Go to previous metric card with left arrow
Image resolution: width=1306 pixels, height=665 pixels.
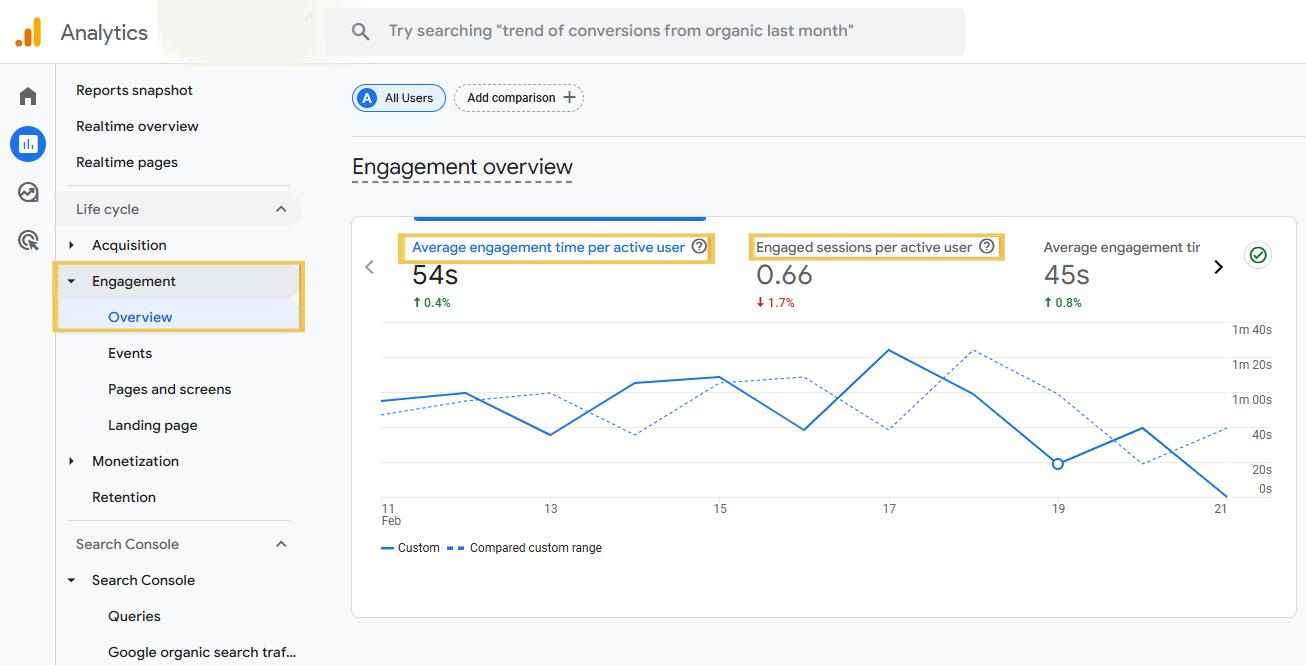(x=369, y=267)
